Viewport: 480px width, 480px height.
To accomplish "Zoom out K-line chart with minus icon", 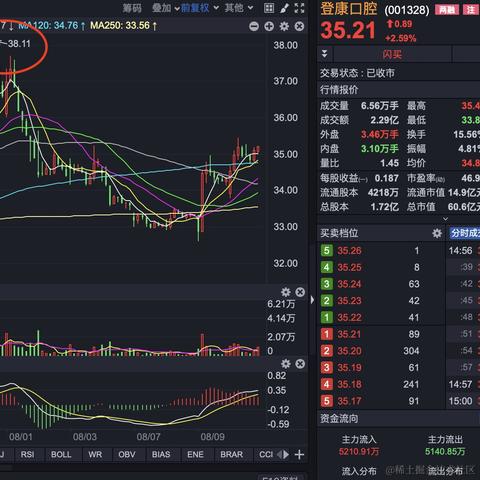I will coord(254,26).
